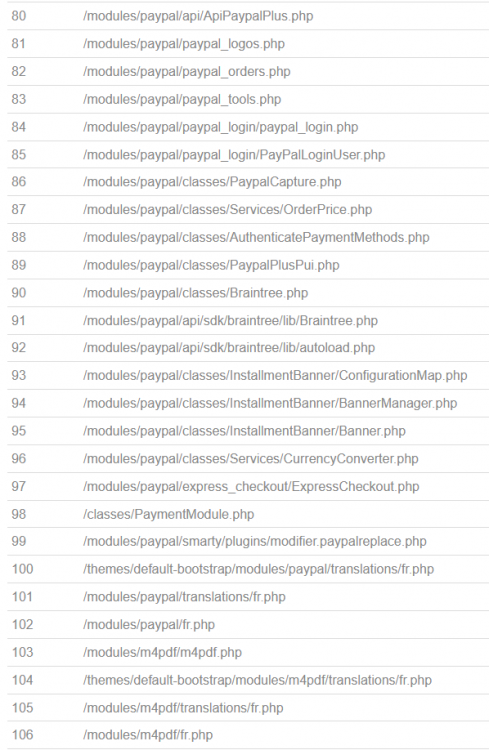Select the ApiPaypalPlus.php file path row
The width and height of the screenshot is (489, 750).
(248, 16)
